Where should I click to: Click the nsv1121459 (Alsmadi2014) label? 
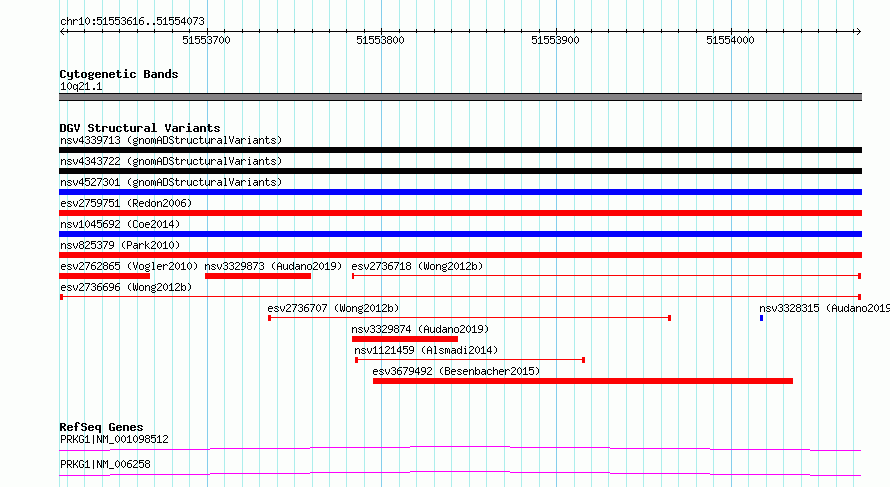[426, 350]
